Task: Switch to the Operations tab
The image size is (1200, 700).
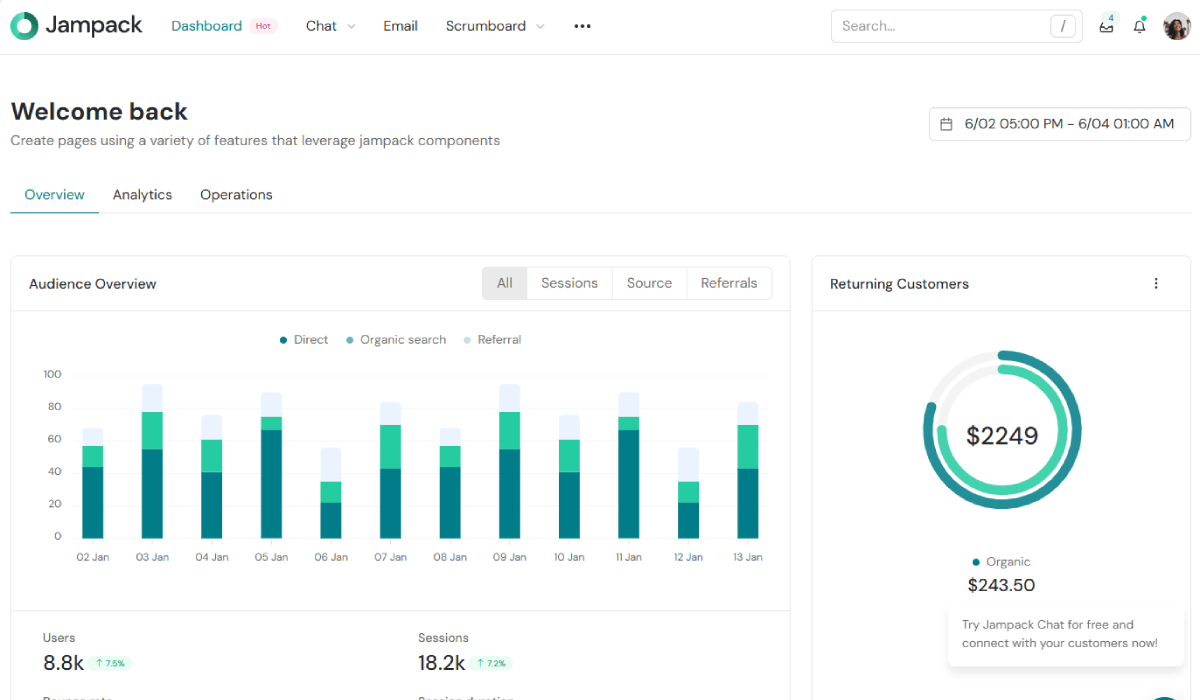Action: point(236,195)
